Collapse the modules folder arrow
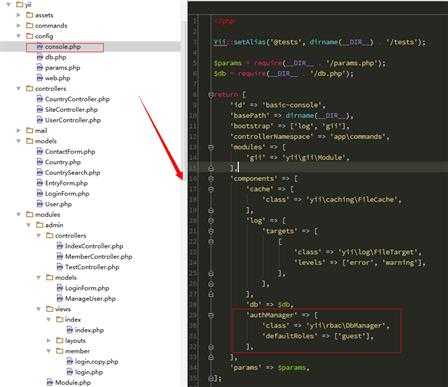 [19, 214]
